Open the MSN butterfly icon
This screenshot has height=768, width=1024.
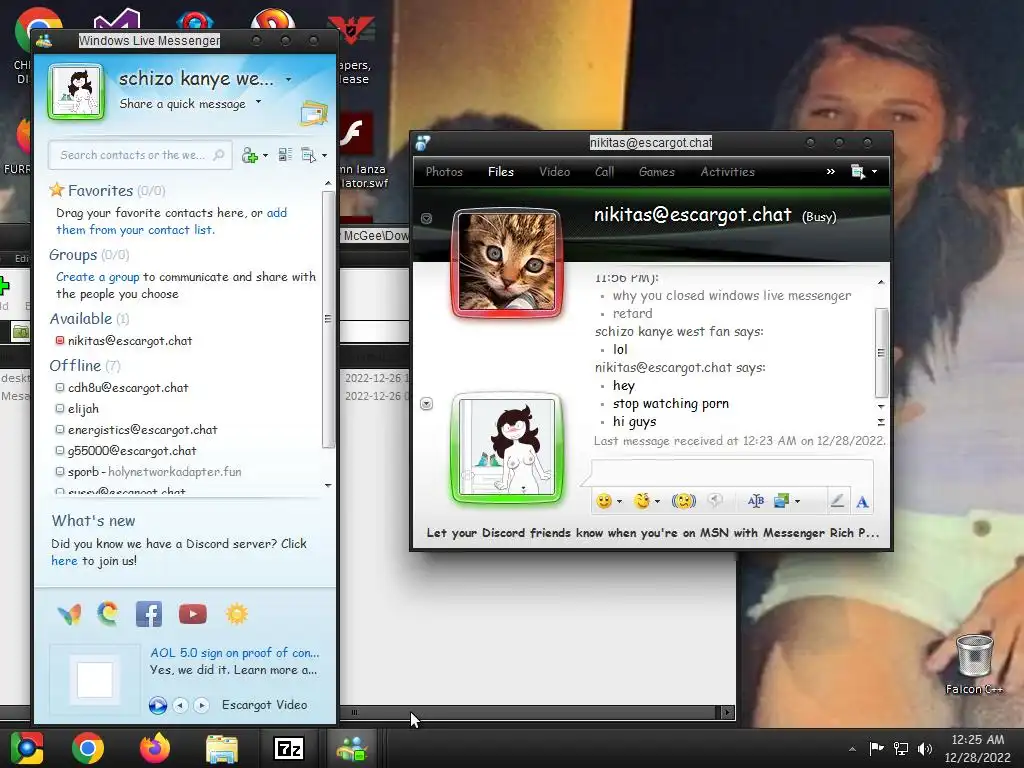(x=69, y=614)
